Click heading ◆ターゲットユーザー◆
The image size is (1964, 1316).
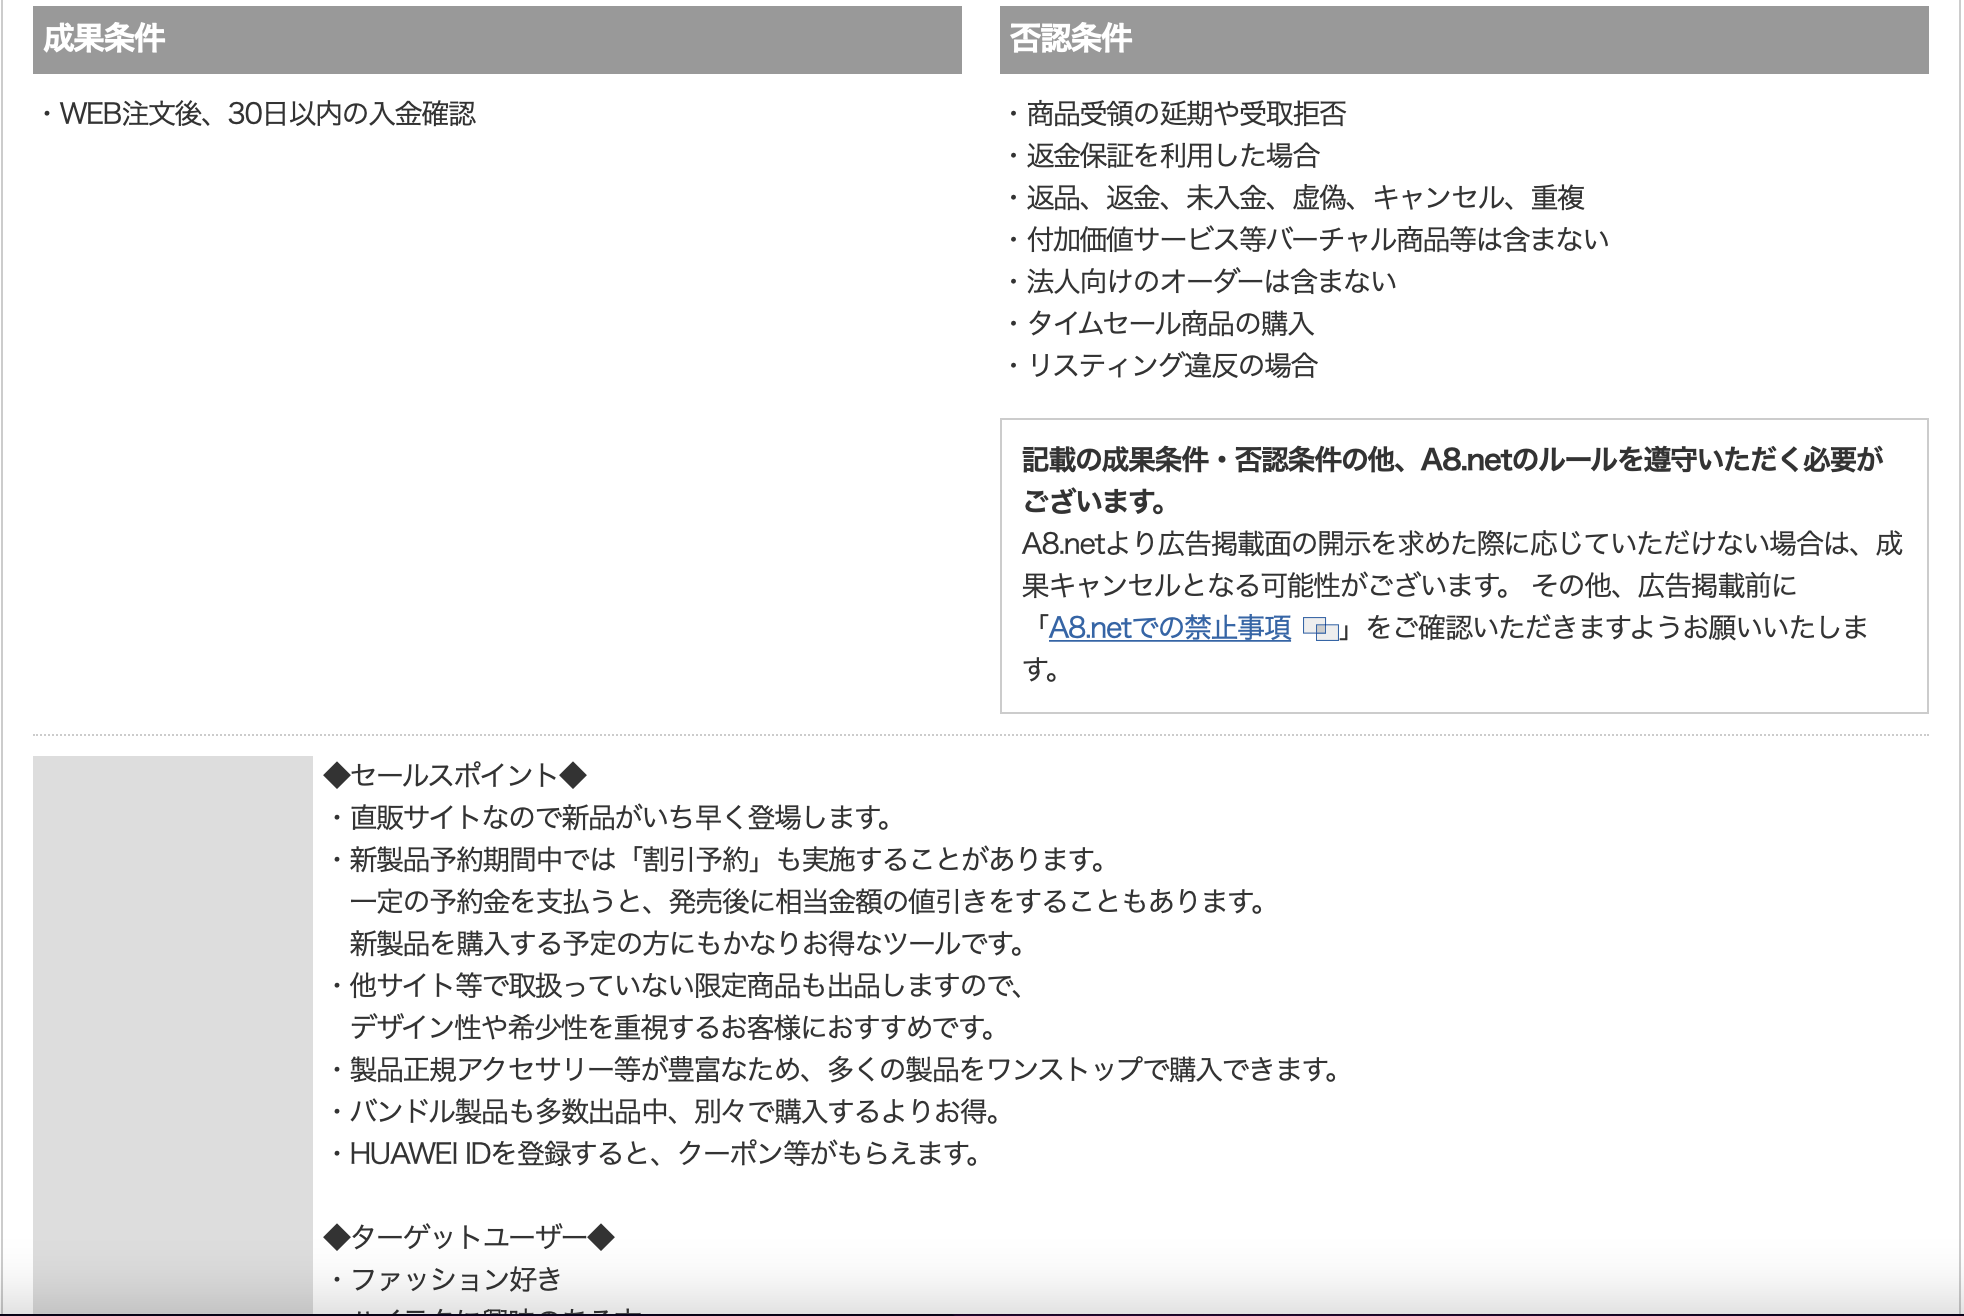469,1238
